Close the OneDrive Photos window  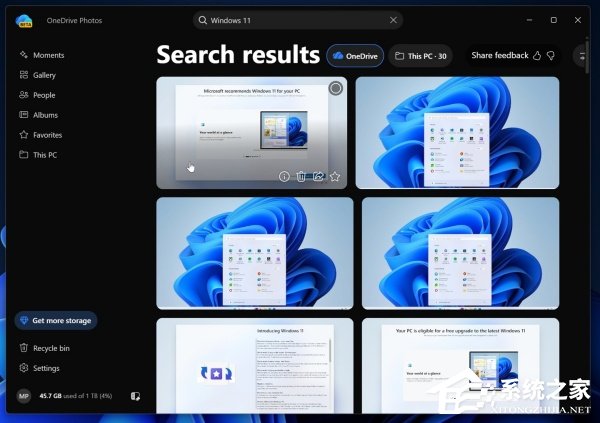click(578, 20)
